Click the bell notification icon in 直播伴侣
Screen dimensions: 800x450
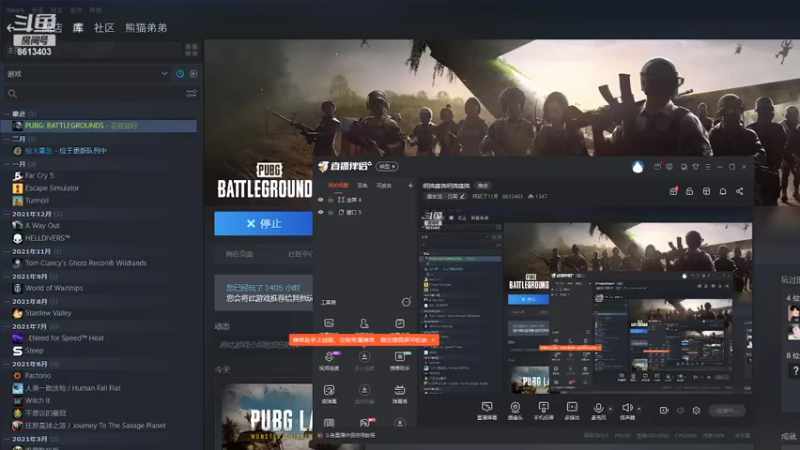(x=723, y=191)
